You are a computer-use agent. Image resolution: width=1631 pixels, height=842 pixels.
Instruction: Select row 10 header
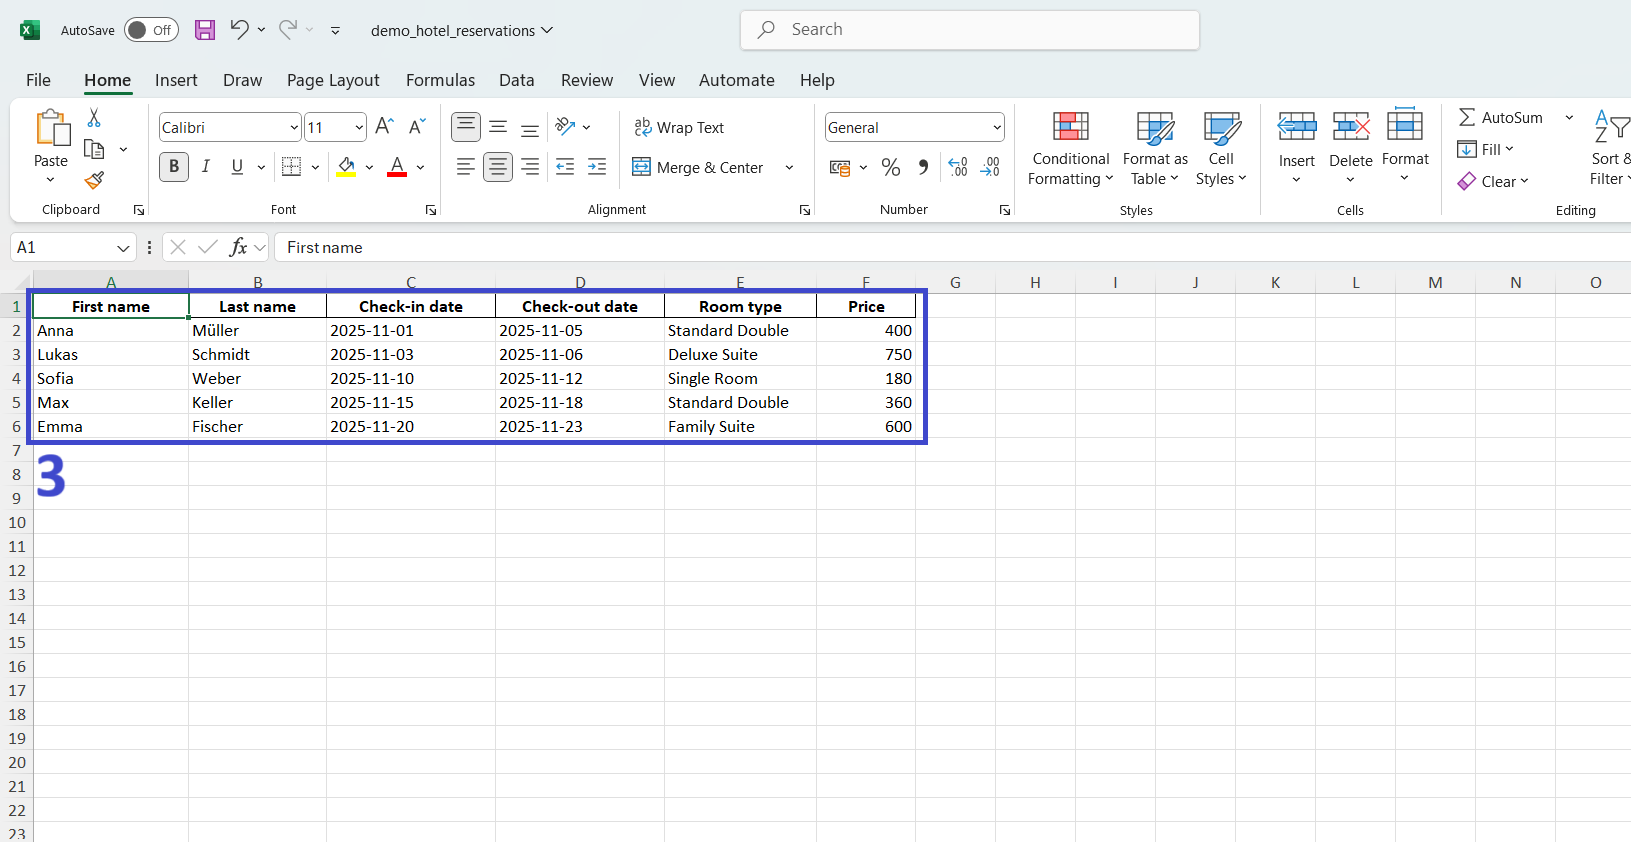(17, 522)
